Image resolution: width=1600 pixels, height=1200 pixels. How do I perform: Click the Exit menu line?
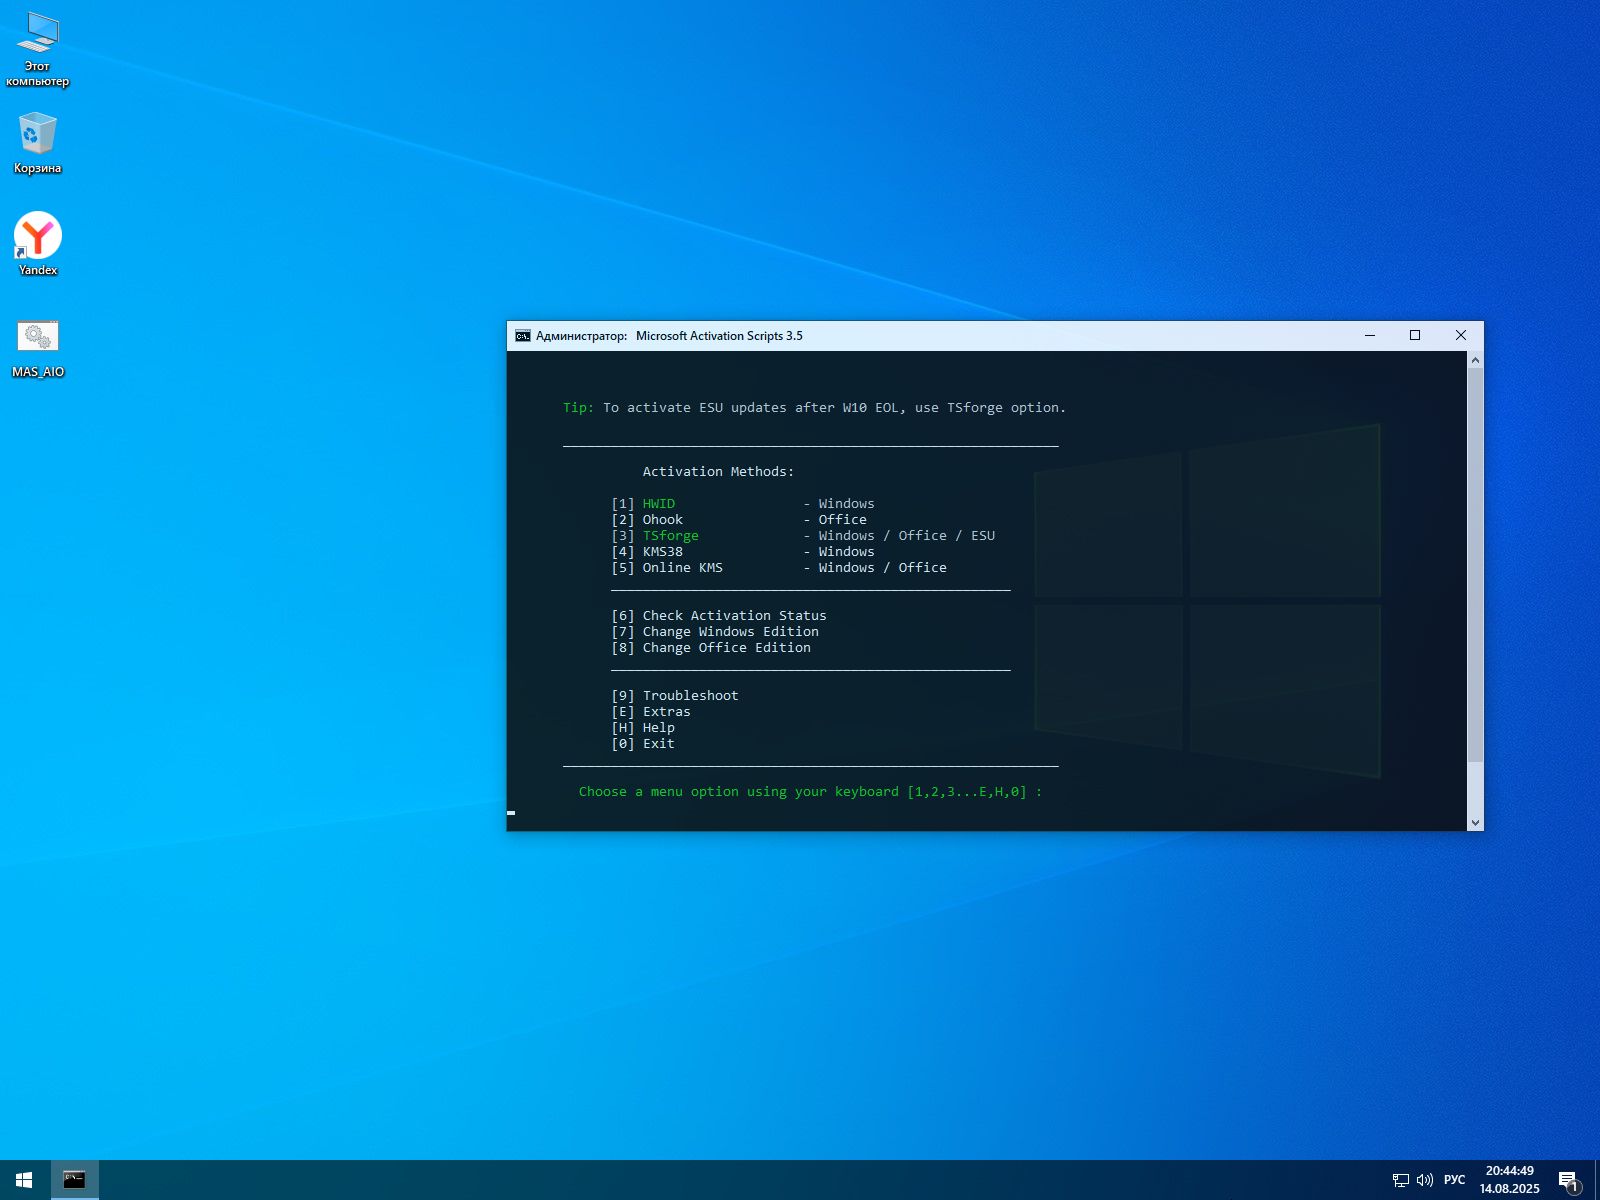tap(642, 744)
